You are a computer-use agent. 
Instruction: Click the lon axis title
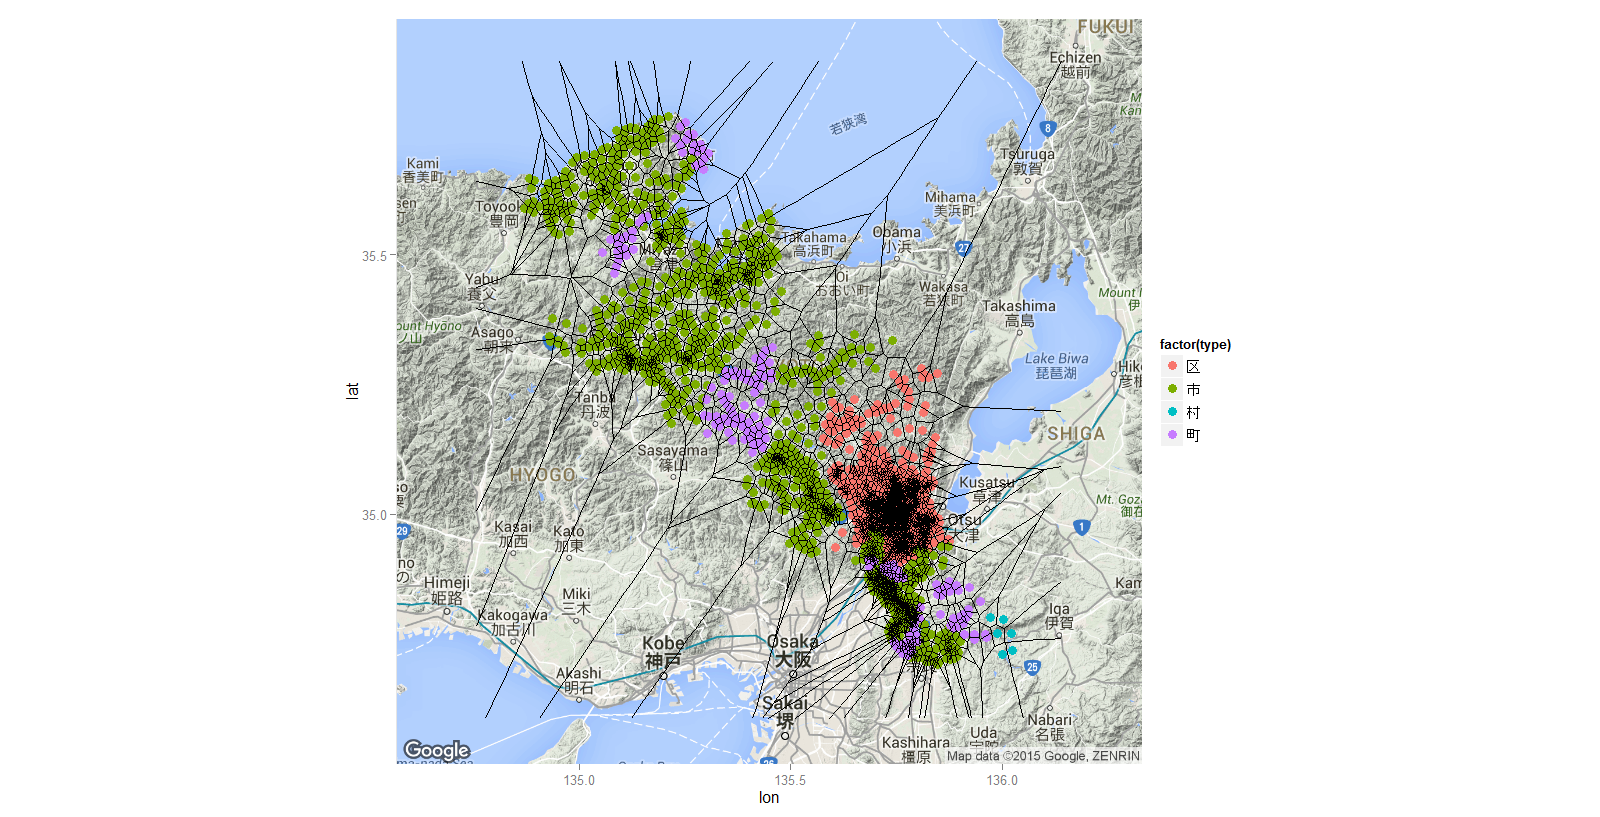click(769, 797)
